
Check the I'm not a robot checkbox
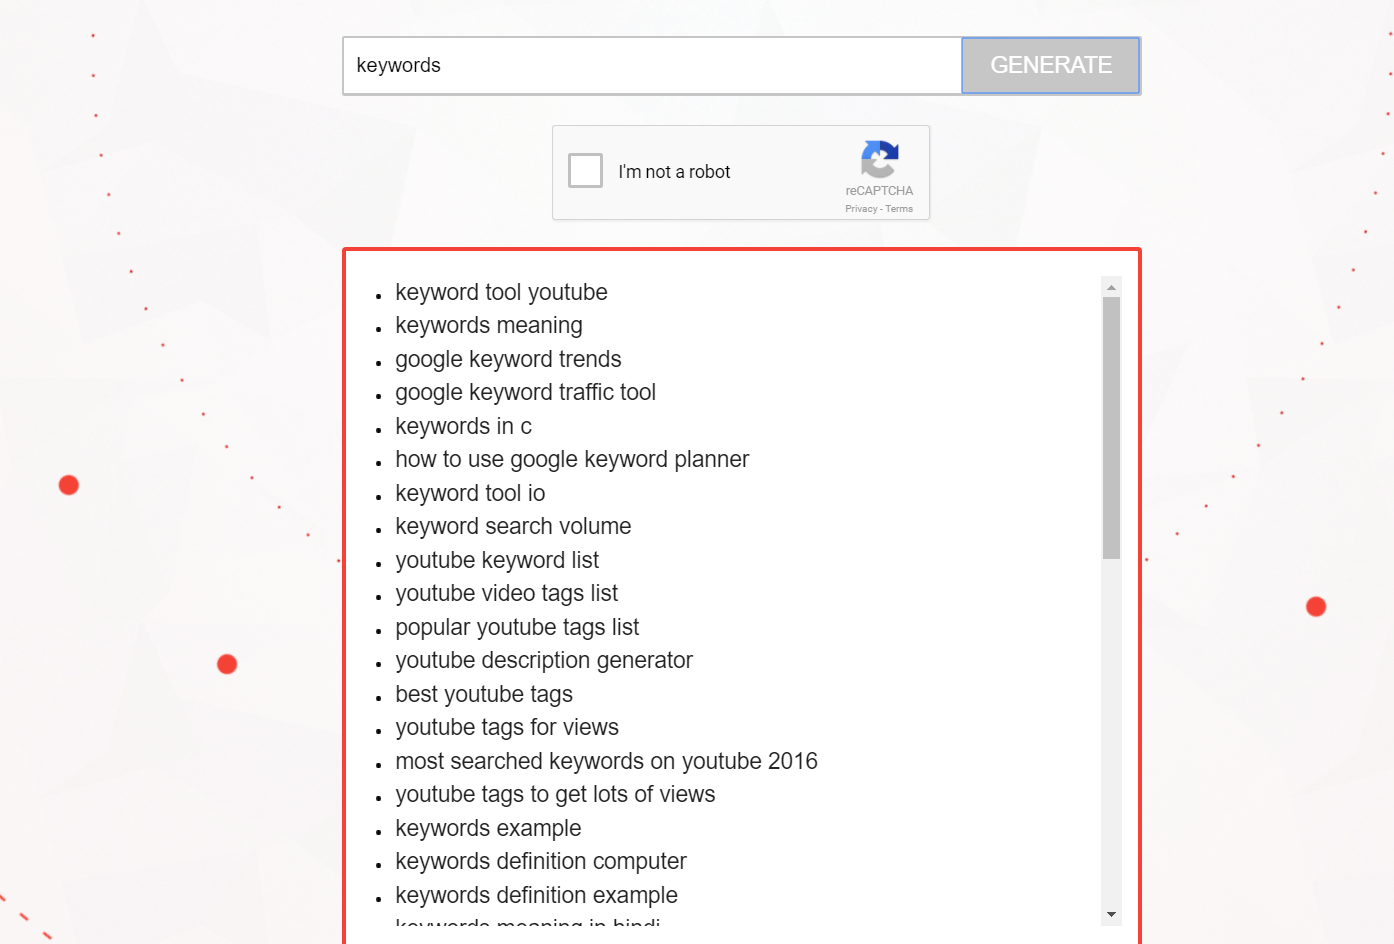585,170
